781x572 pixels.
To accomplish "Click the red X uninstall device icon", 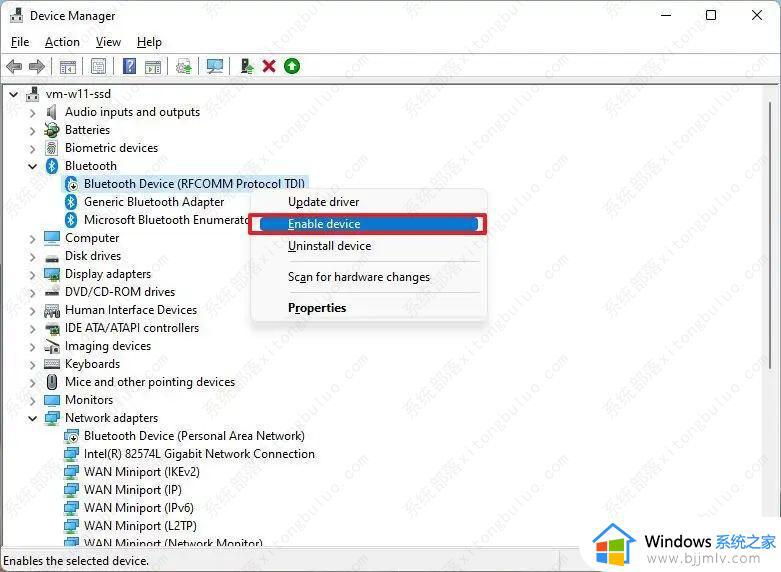I will pos(269,66).
